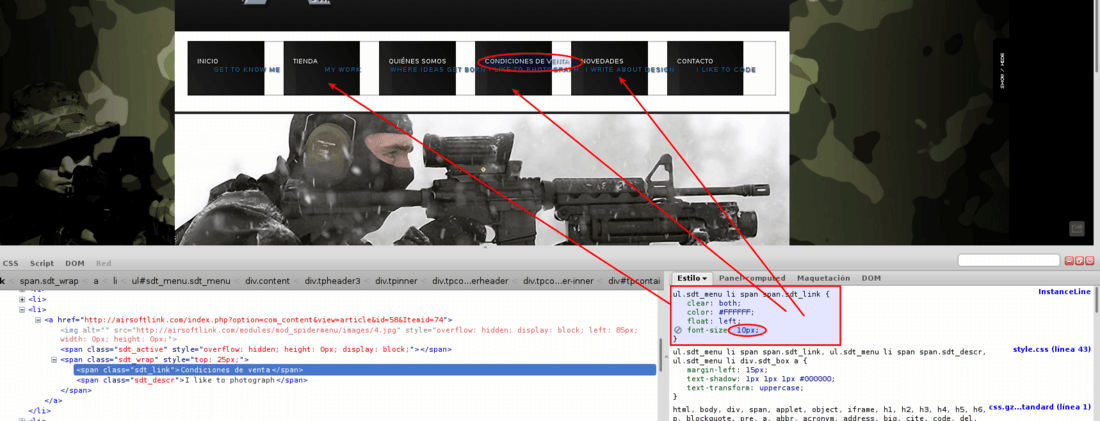Select div.content in the breadcrumb
The height and width of the screenshot is (421, 1100).
point(267,281)
